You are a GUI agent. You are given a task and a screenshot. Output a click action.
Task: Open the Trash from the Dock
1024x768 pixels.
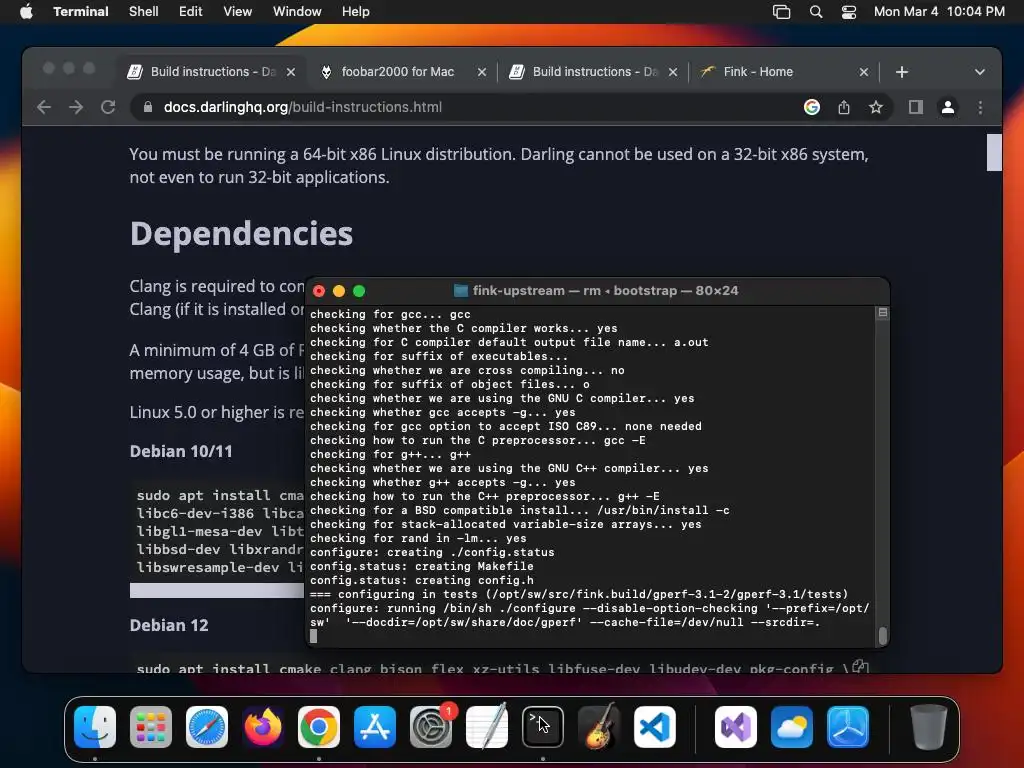click(x=929, y=727)
